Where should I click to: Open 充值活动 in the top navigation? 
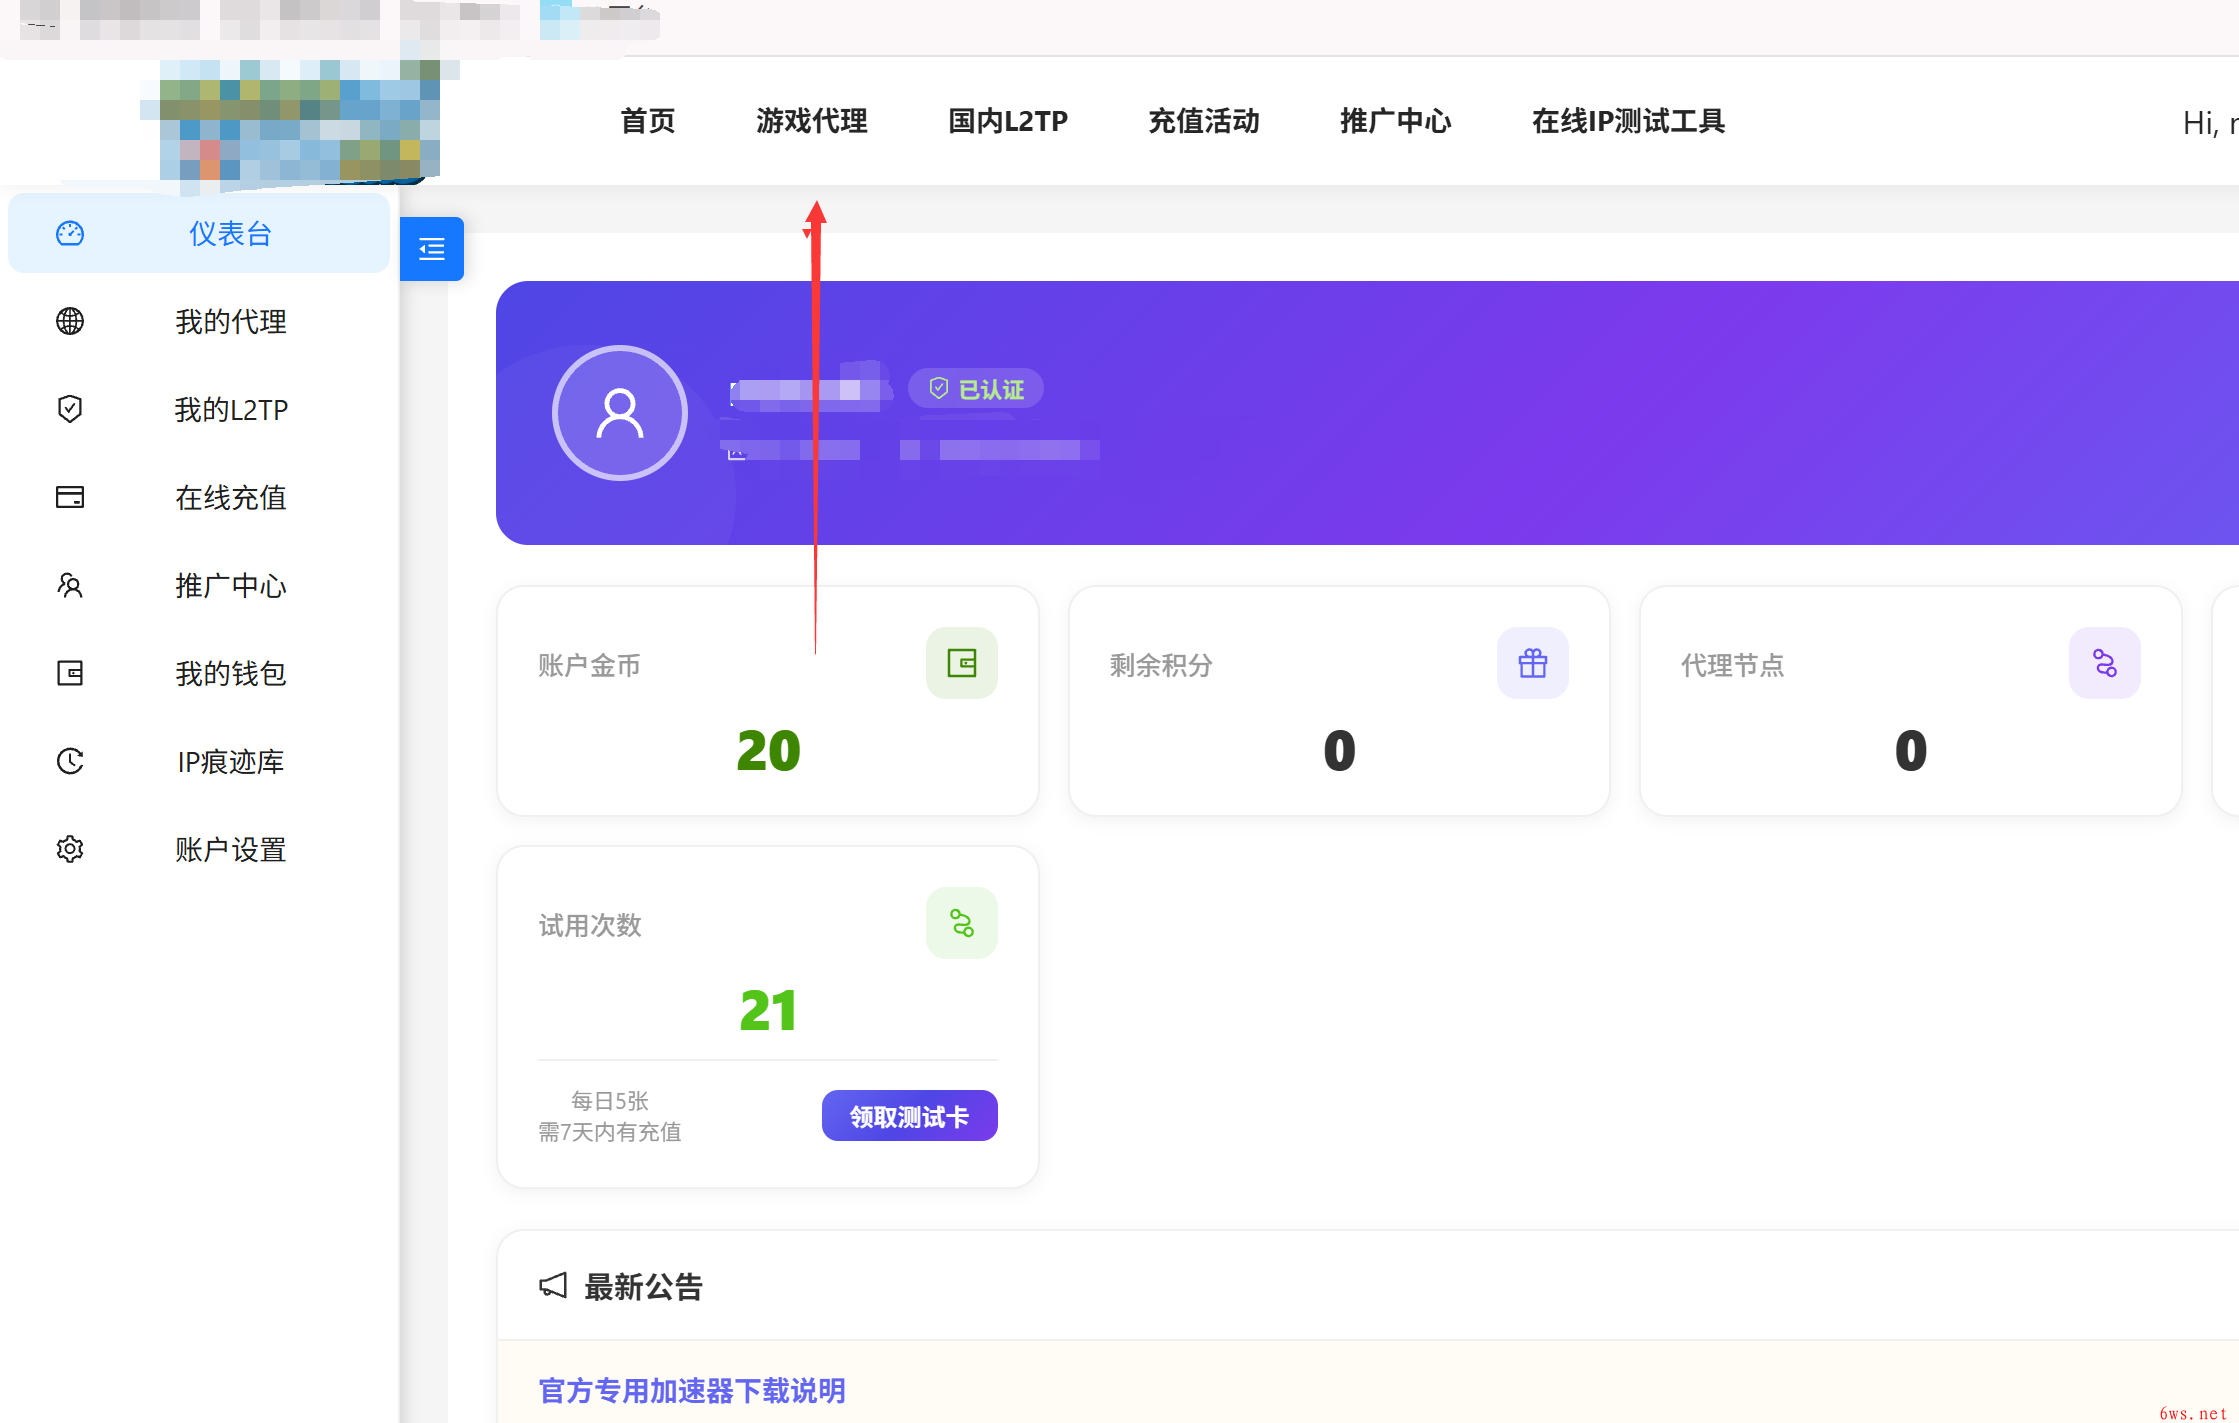point(1204,121)
